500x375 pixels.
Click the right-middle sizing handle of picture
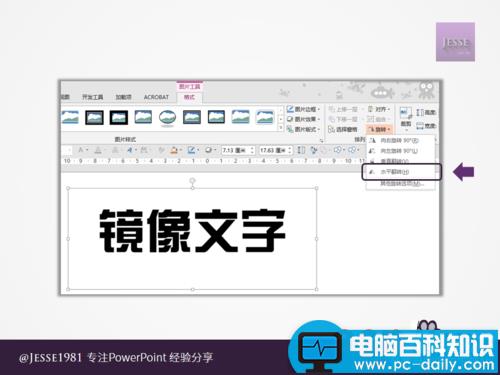(x=317, y=239)
